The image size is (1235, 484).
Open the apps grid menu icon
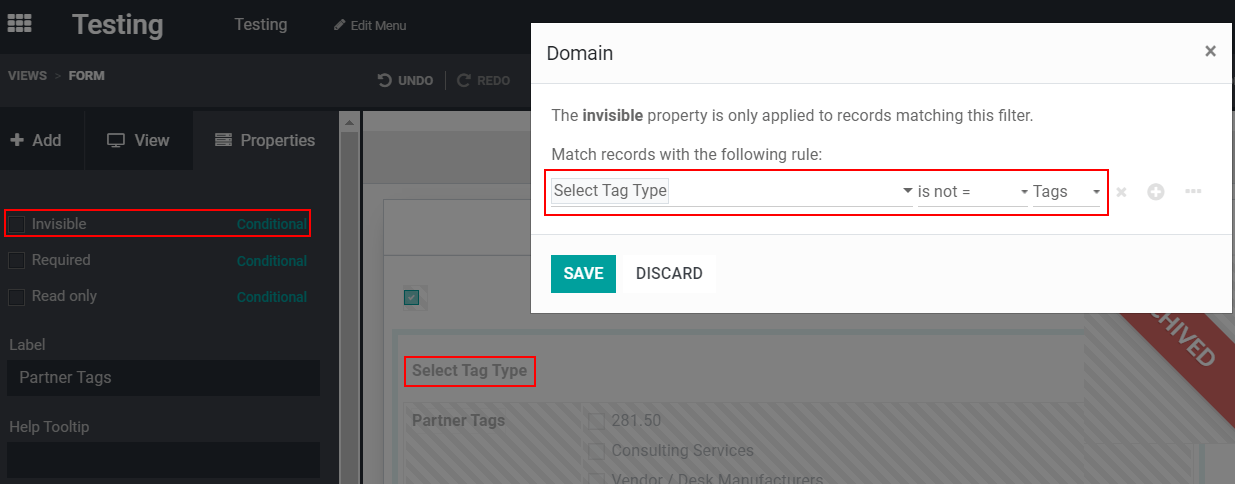pos(19,23)
